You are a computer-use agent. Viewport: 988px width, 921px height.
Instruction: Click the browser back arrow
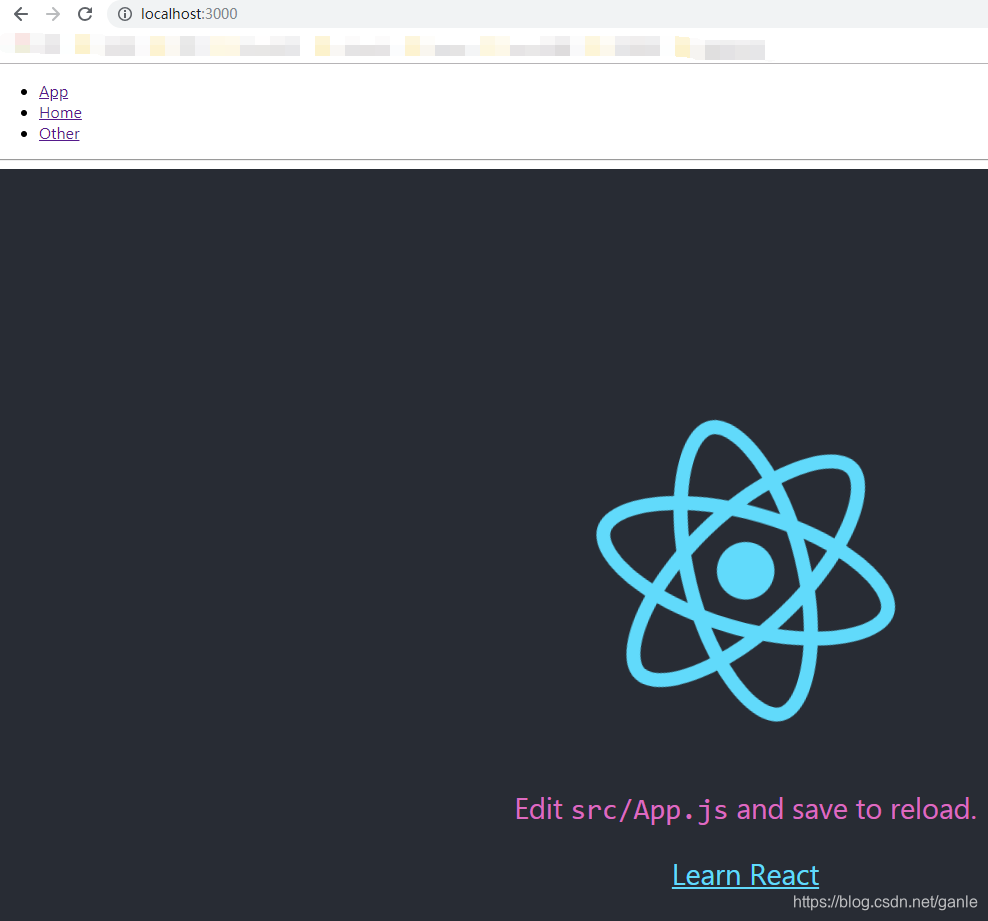click(21, 14)
